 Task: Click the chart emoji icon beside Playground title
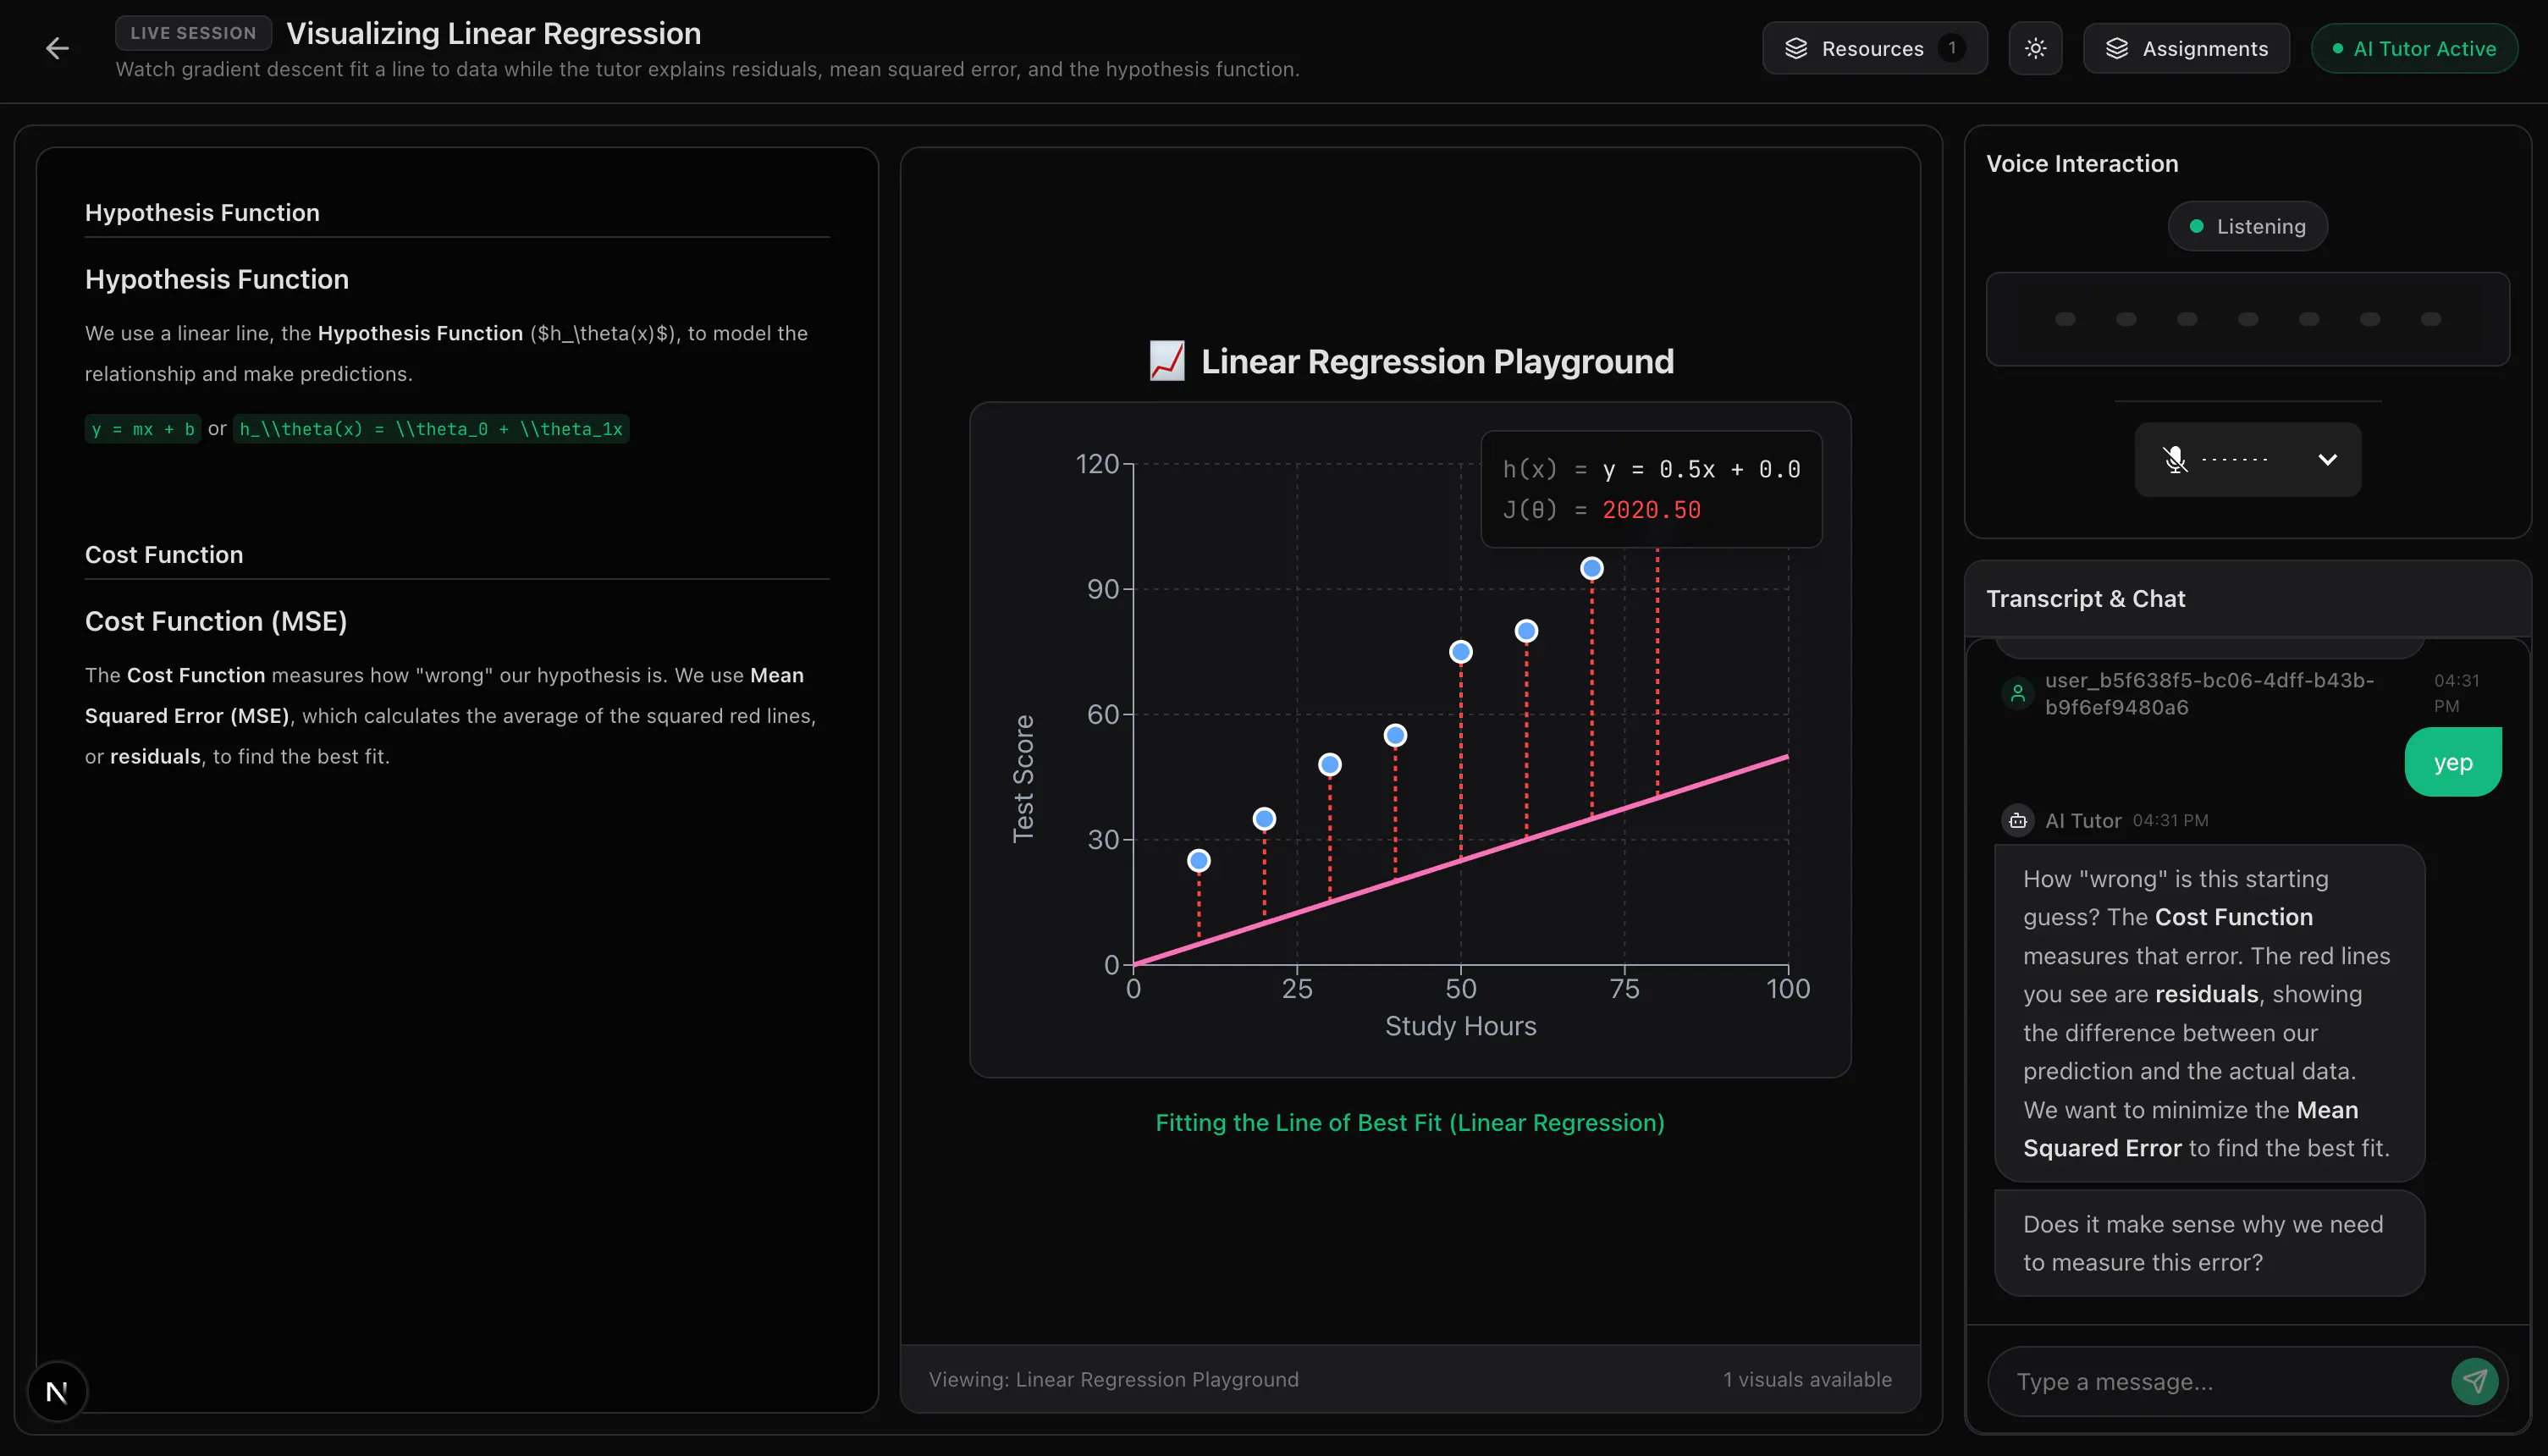(x=1167, y=361)
